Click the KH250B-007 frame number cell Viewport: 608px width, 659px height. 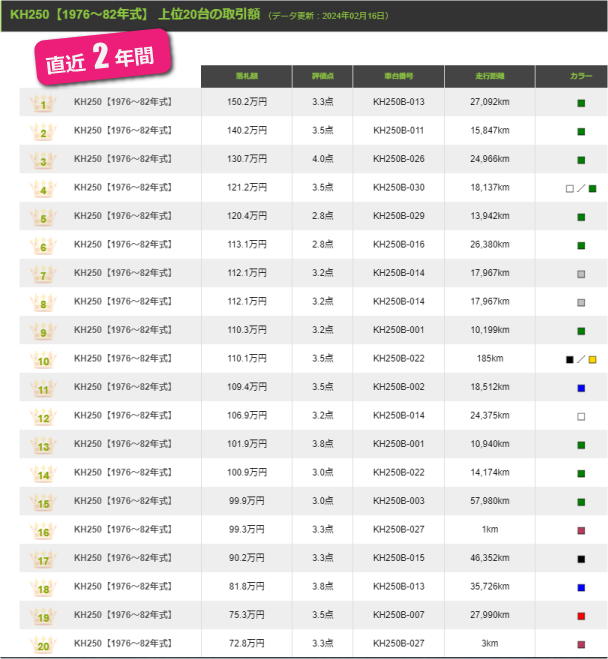click(x=398, y=616)
